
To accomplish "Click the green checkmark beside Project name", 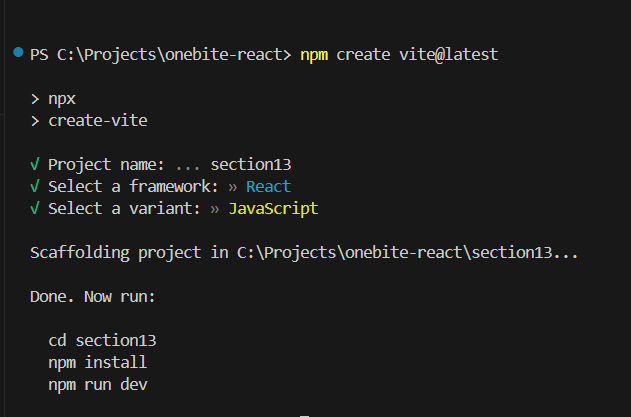I will pos(35,164).
